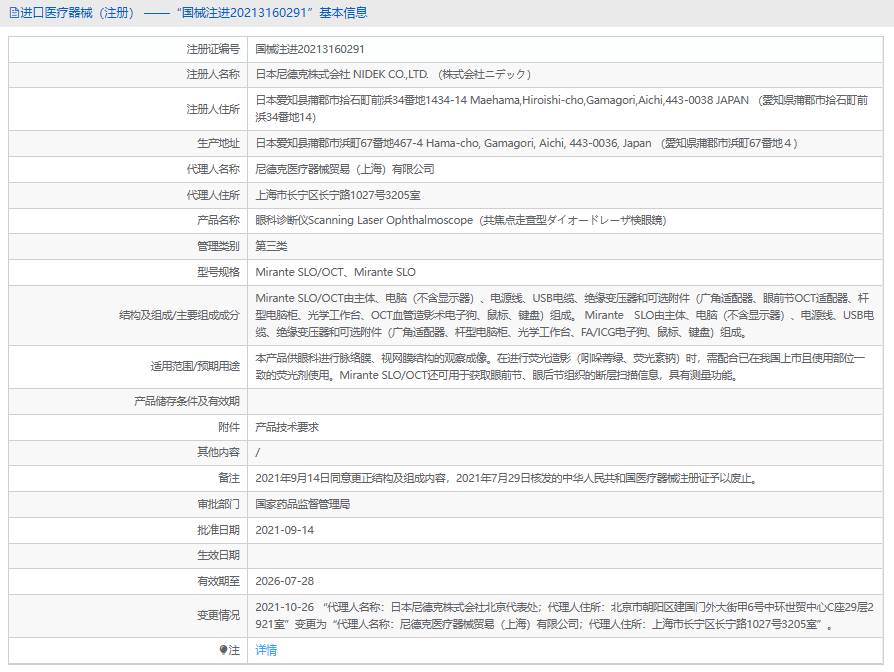The height and width of the screenshot is (672, 894).
Task: Click the 变更情况 2021-10-26 change record
Action: [565, 616]
